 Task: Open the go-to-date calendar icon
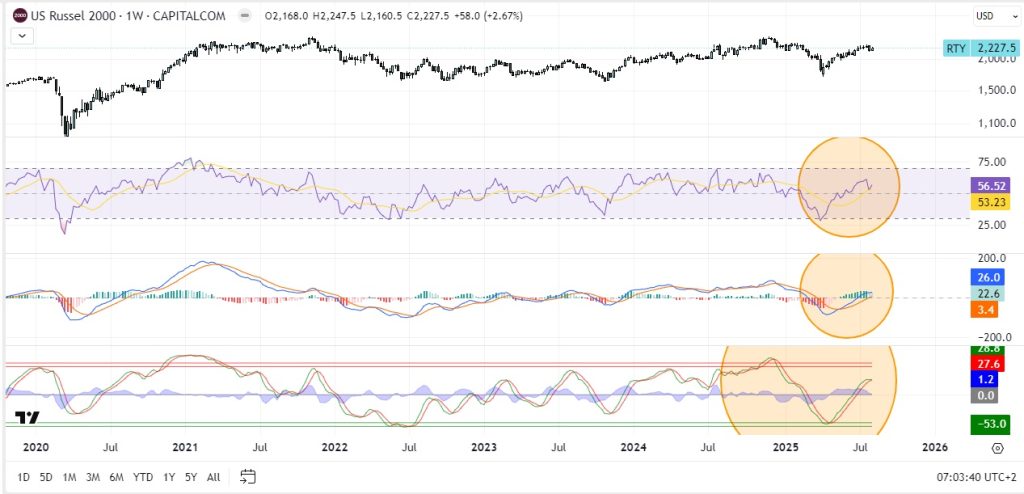(249, 477)
